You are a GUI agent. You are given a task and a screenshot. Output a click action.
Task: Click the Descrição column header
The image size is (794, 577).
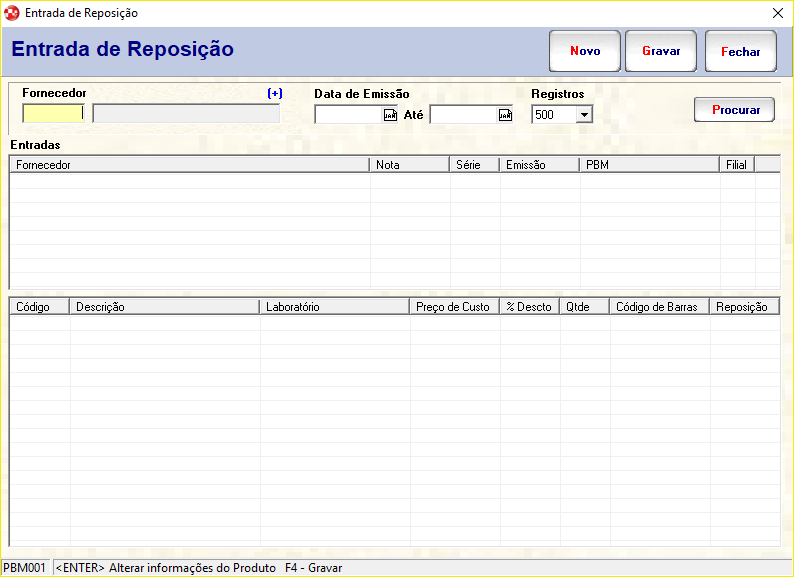pos(165,306)
